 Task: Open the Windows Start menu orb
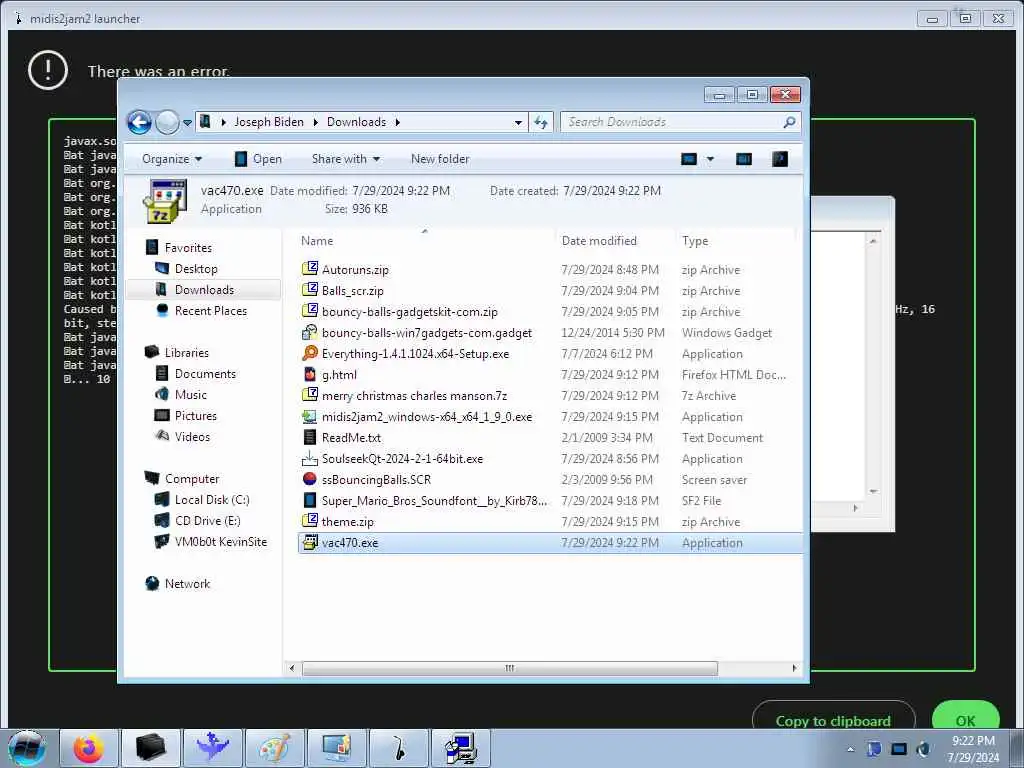click(27, 748)
